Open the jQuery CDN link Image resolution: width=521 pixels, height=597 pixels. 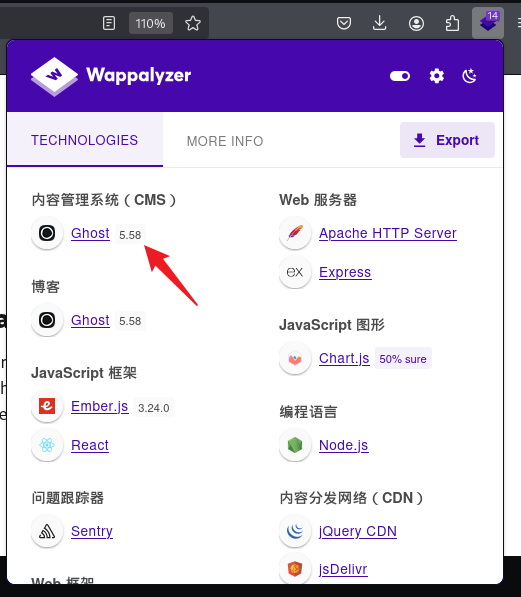point(358,531)
